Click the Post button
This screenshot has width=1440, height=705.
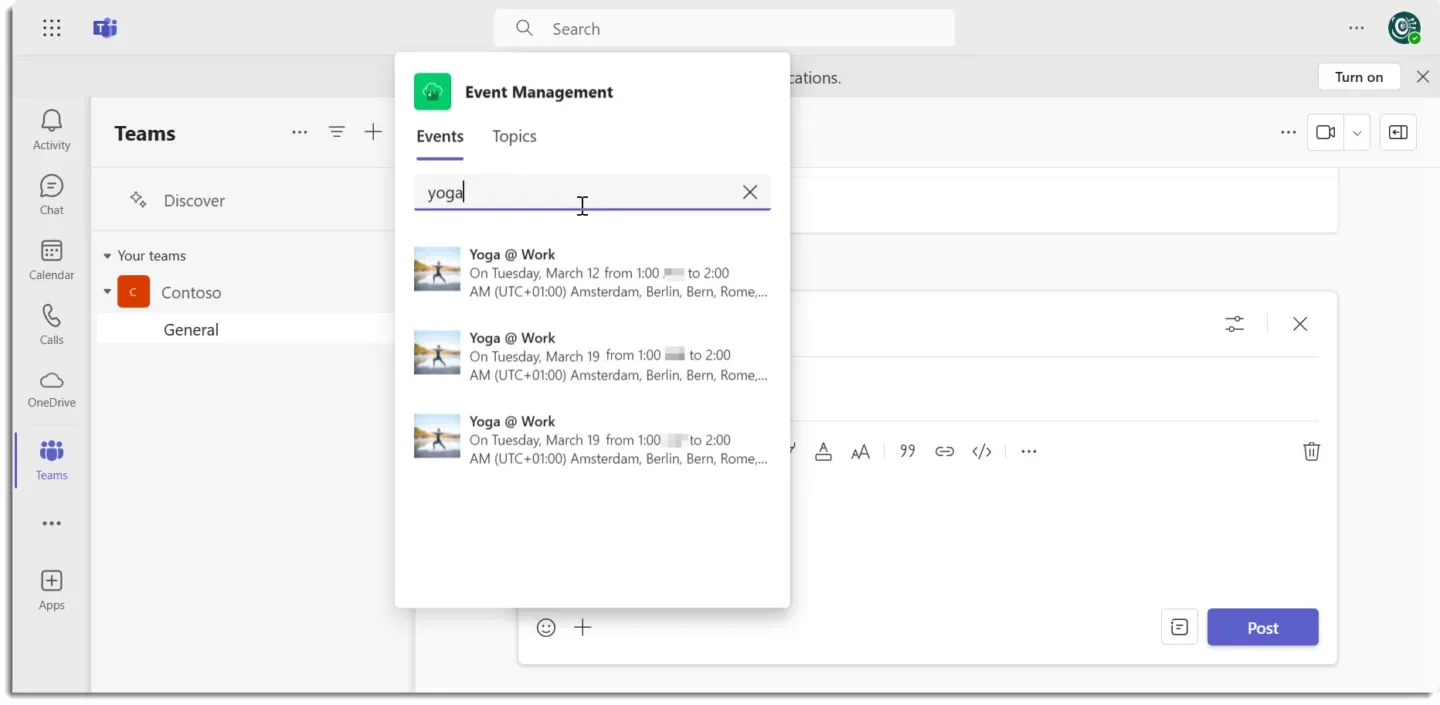[1263, 628]
